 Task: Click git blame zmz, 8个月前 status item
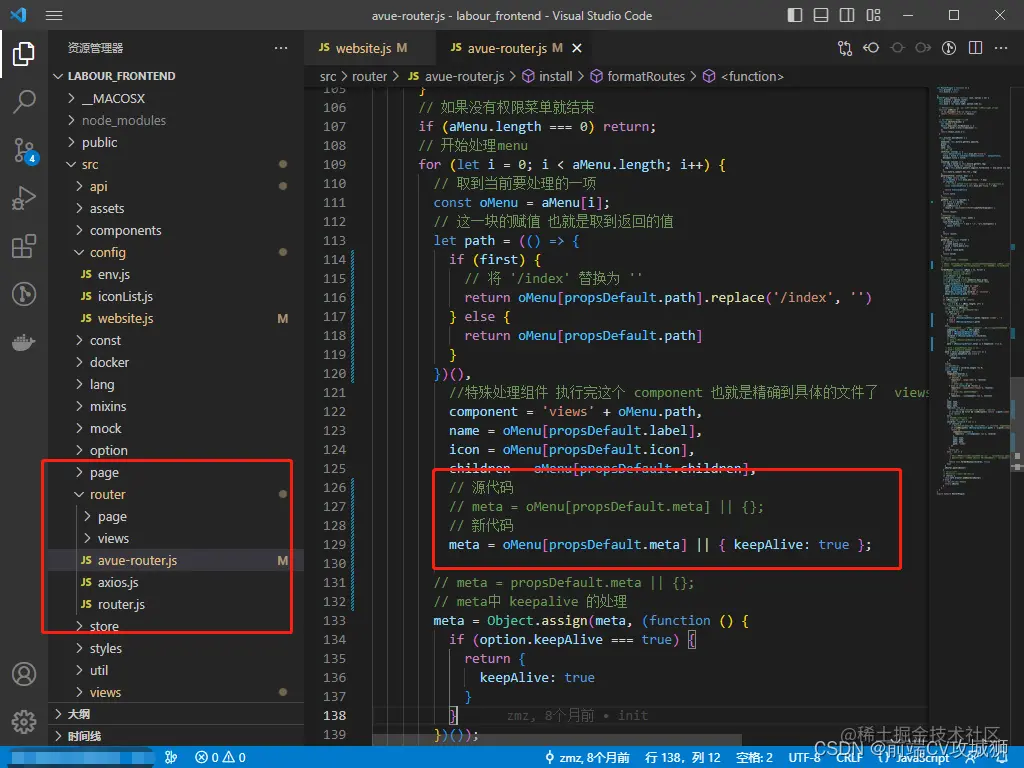coord(587,758)
